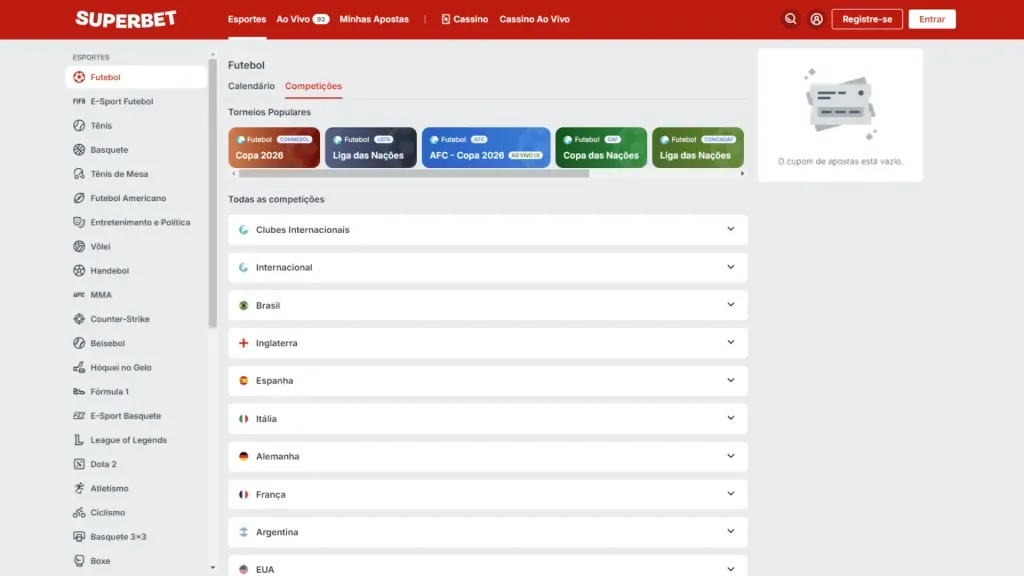
Task: Go to Minhas Apostas in top navigation
Action: coord(374,19)
